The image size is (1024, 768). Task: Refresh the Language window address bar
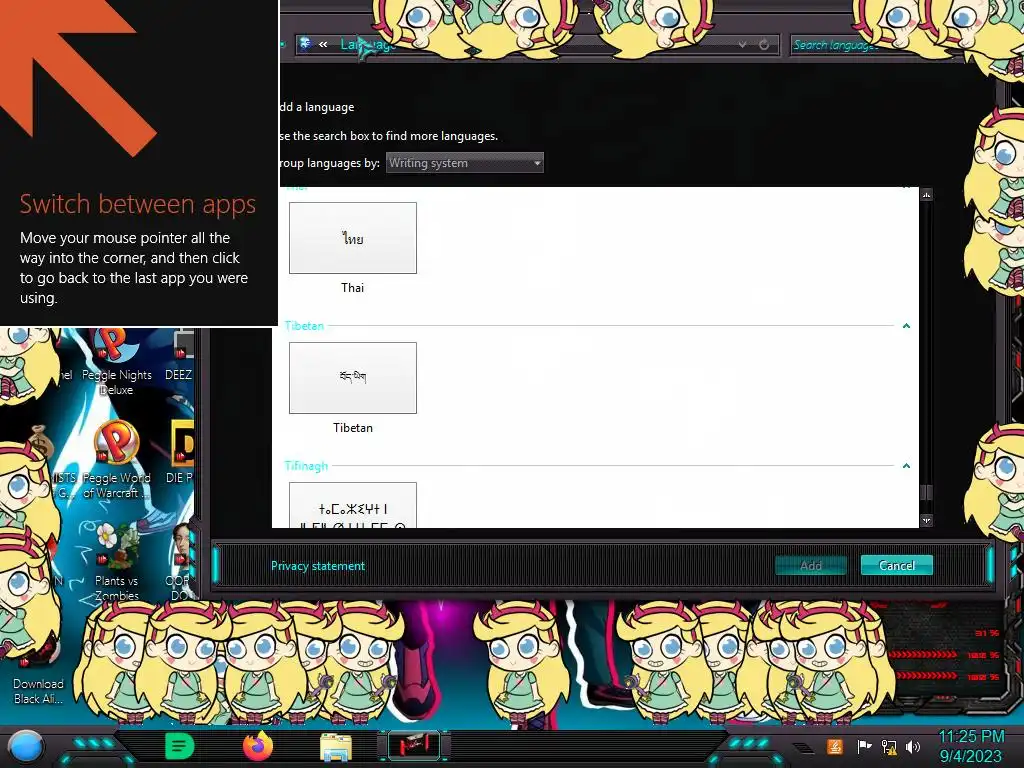tap(764, 45)
